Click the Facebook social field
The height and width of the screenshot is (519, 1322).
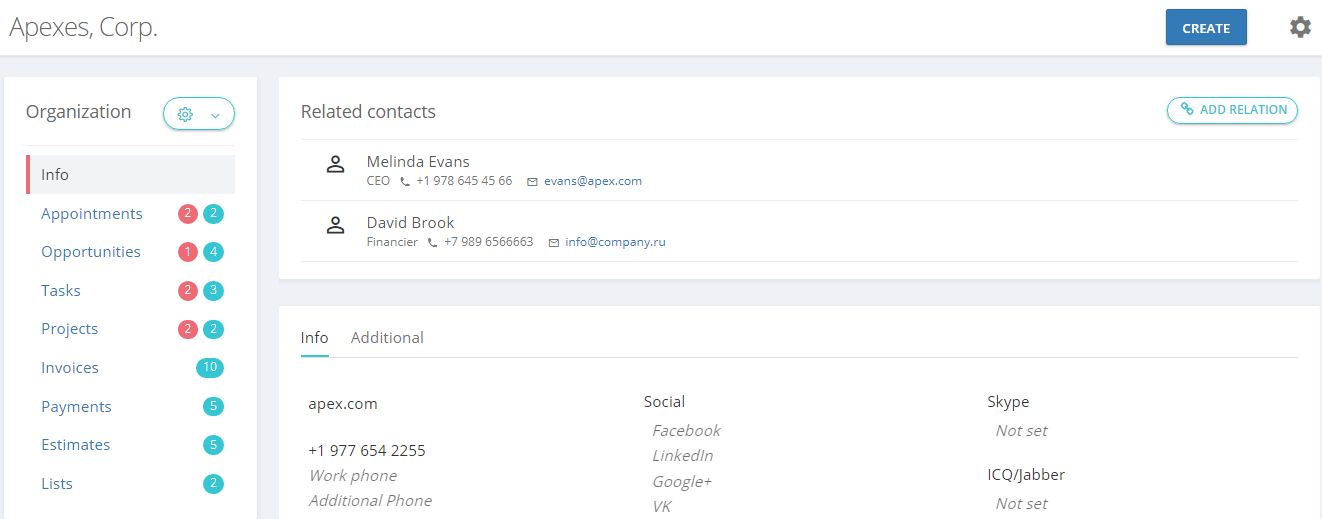(686, 431)
